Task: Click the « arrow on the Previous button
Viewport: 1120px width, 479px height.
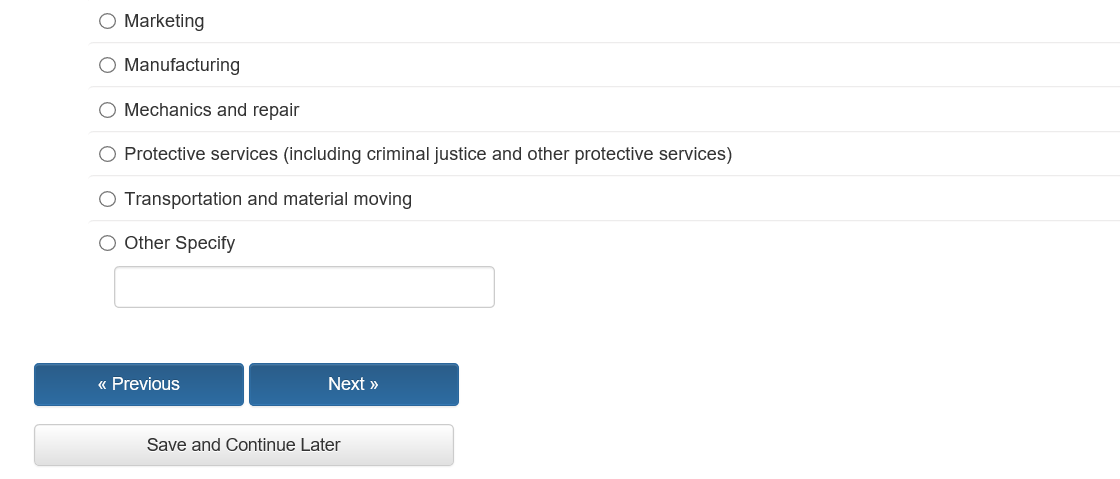Action: pyautogui.click(x=102, y=384)
